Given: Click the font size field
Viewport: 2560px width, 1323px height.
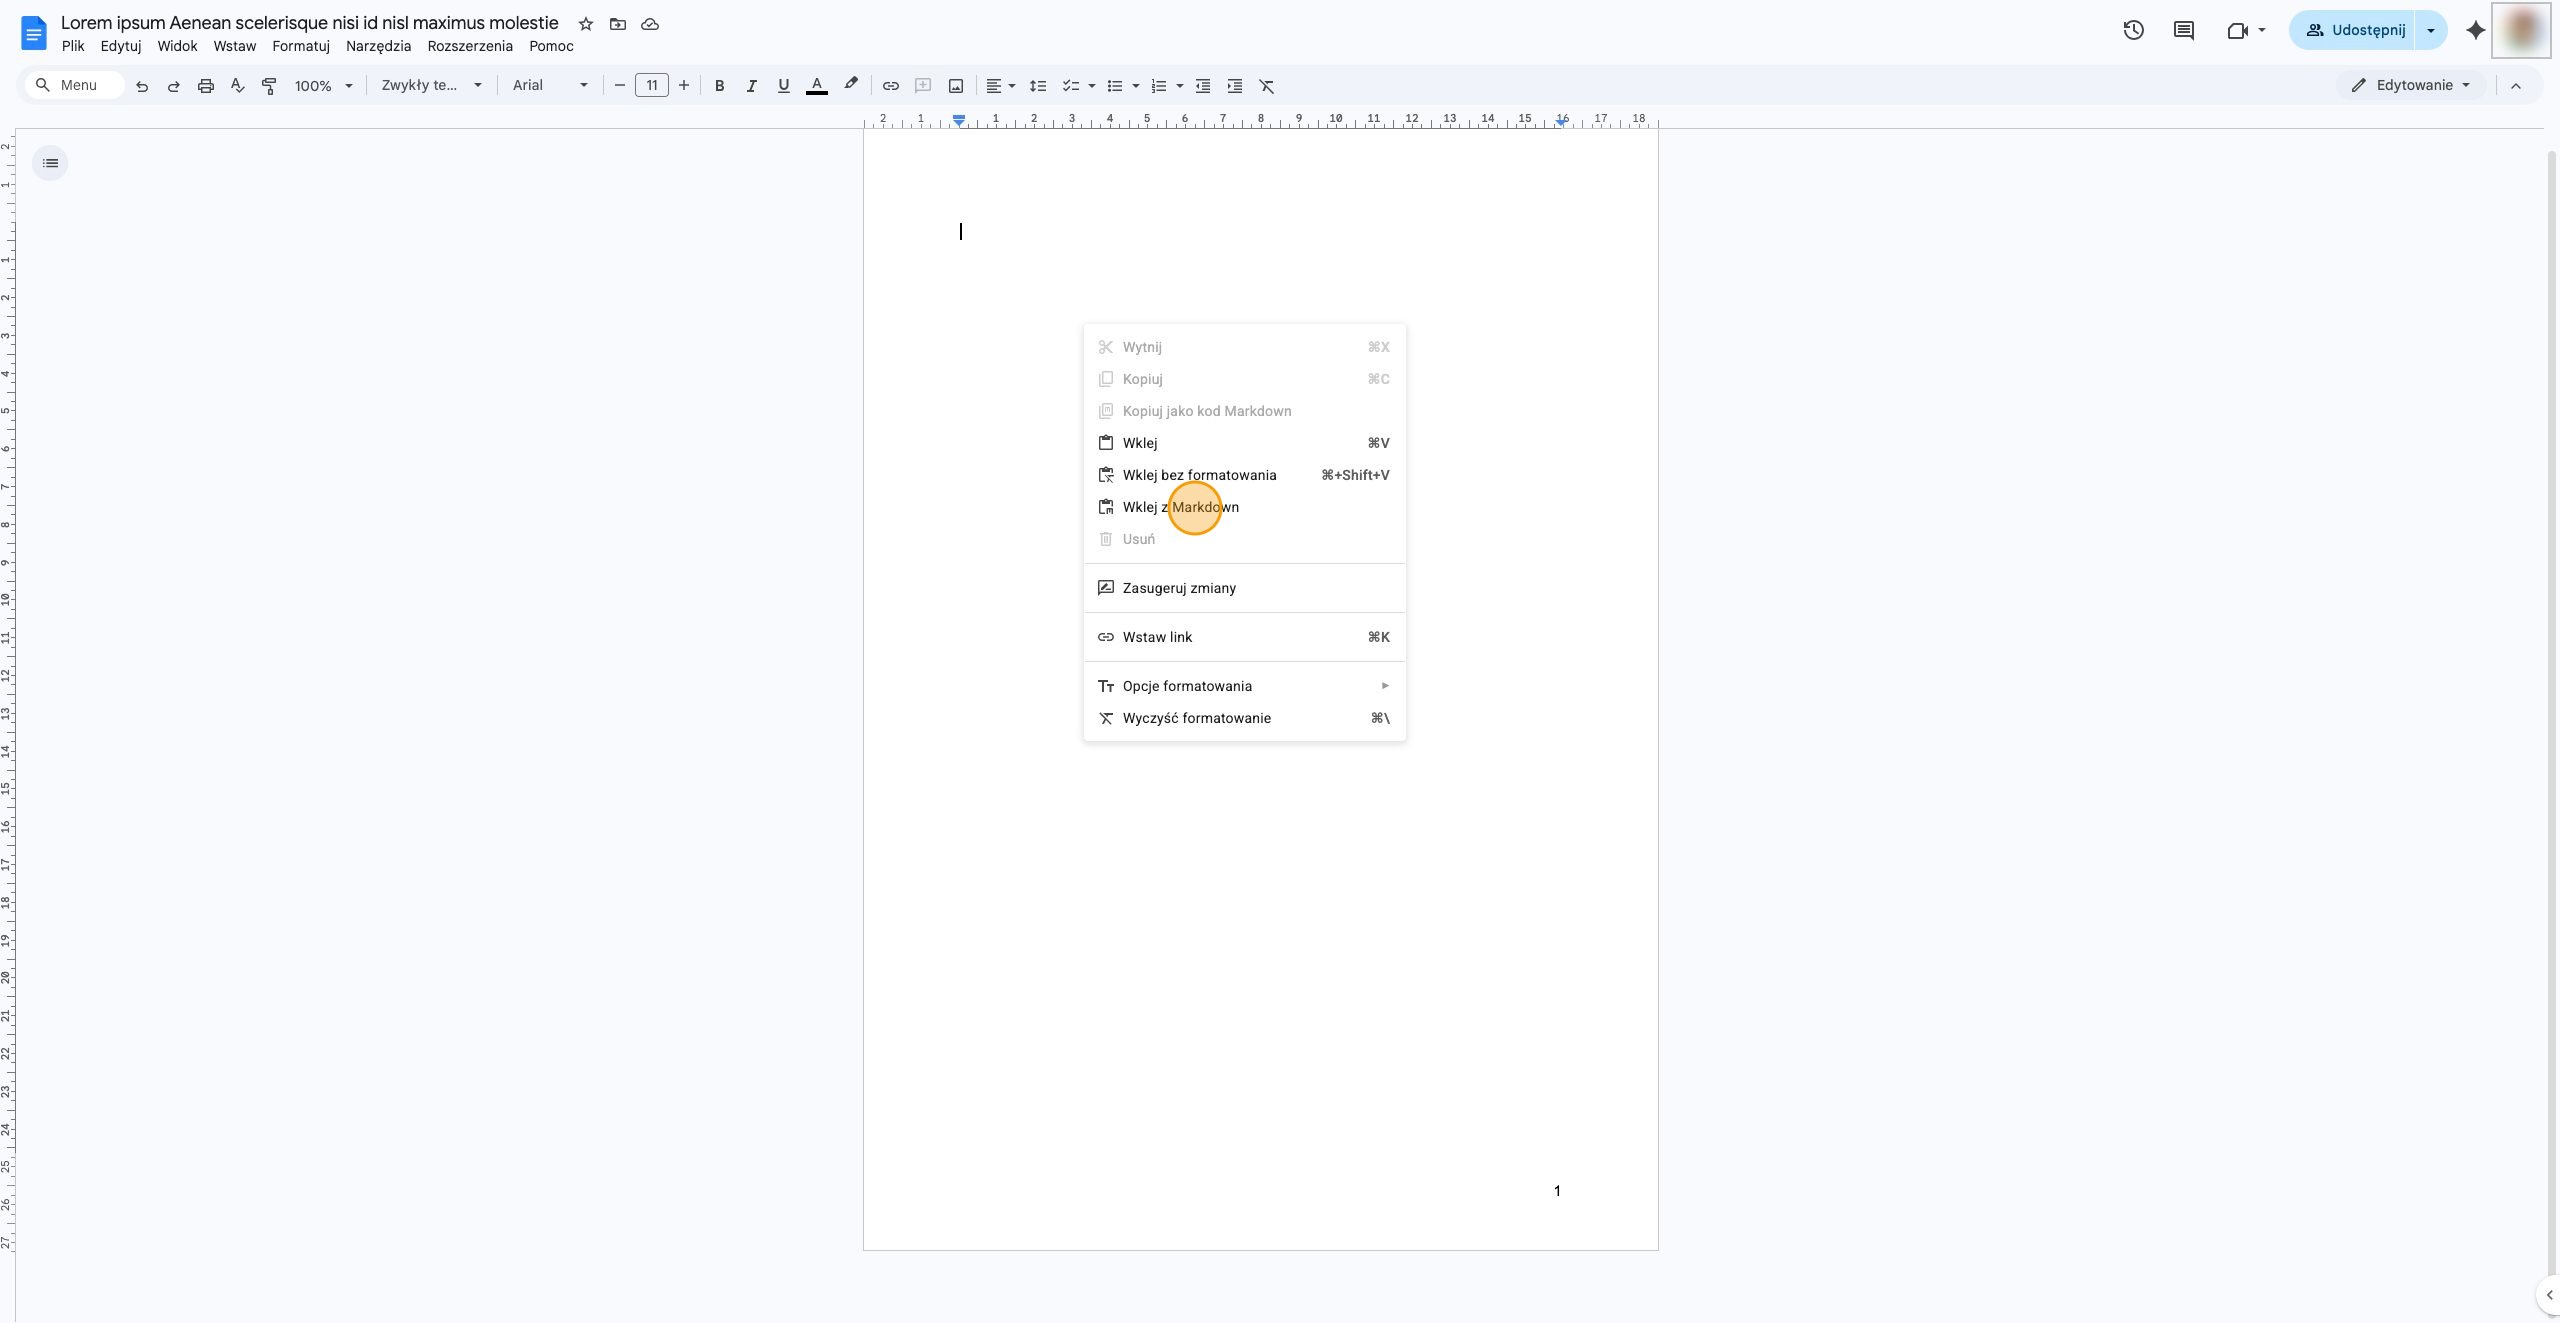Looking at the screenshot, I should tap(652, 86).
